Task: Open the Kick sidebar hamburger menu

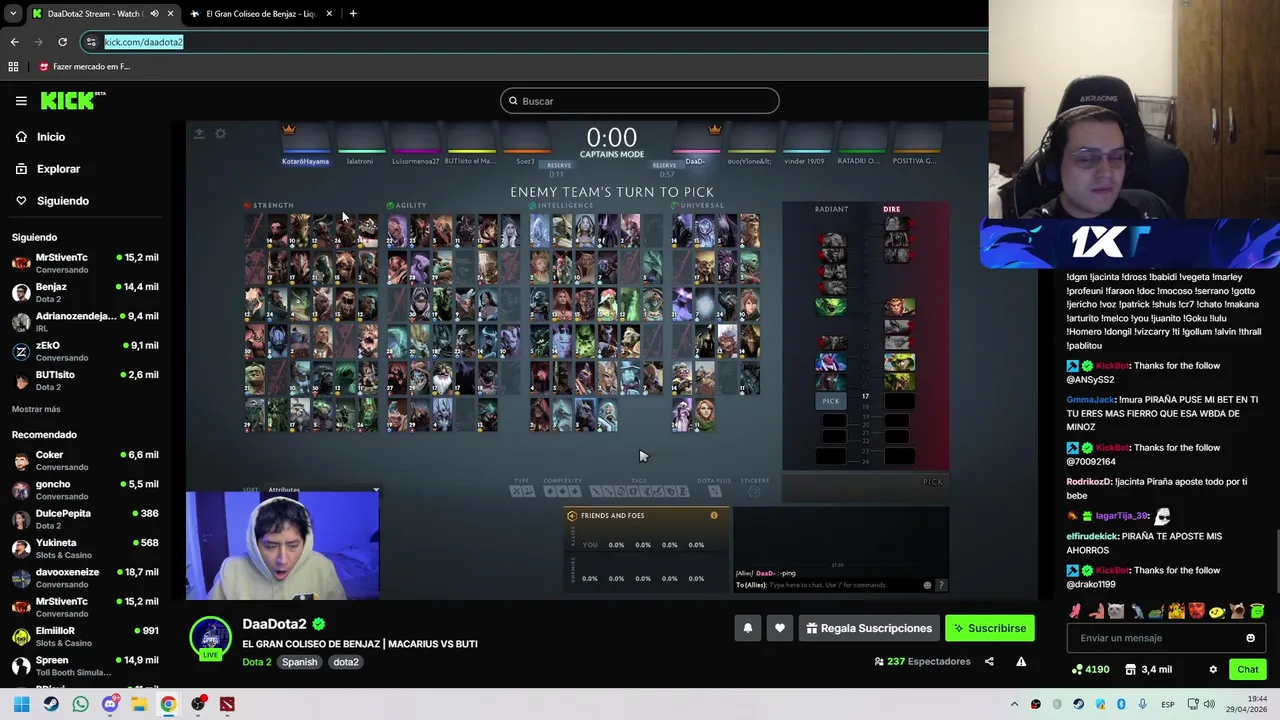Action: pyautogui.click(x=21, y=101)
